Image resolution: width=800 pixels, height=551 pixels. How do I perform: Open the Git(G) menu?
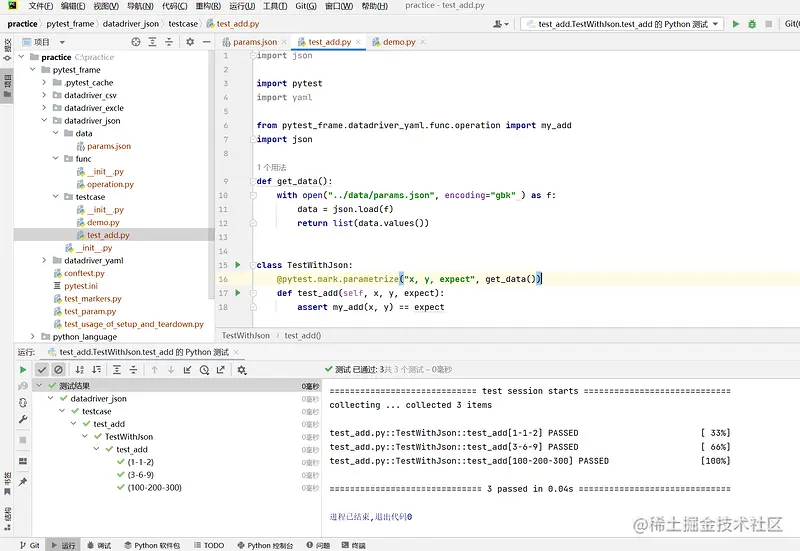pyautogui.click(x=306, y=6)
